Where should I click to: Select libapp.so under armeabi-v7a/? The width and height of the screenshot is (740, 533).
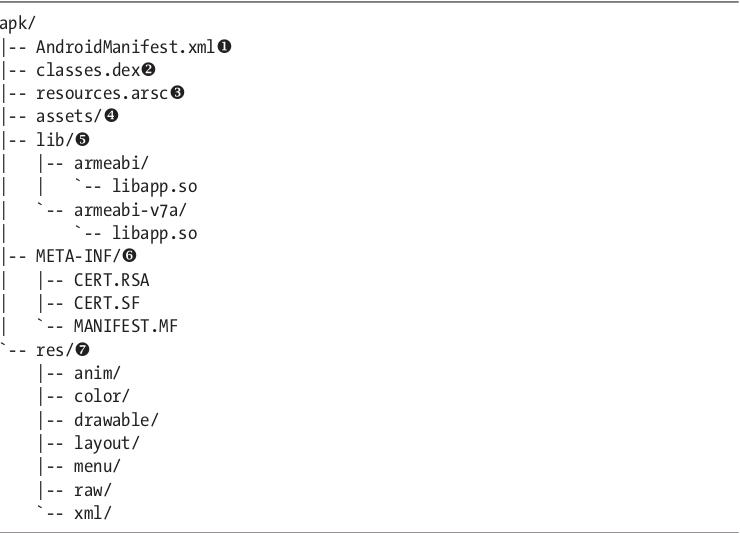[154, 233]
